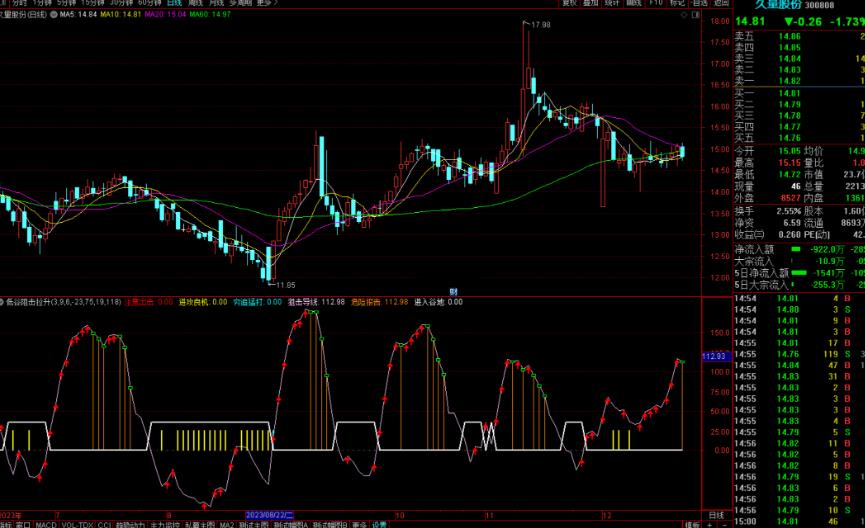Click the MA20 value in the legend
The image size is (865, 528).
pos(165,14)
